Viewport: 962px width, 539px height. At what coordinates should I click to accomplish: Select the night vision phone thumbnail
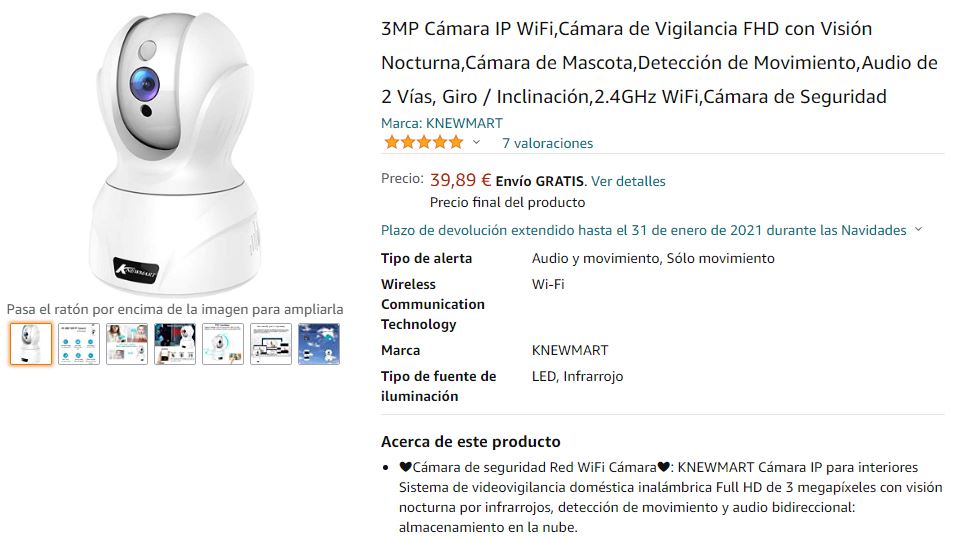click(x=175, y=344)
